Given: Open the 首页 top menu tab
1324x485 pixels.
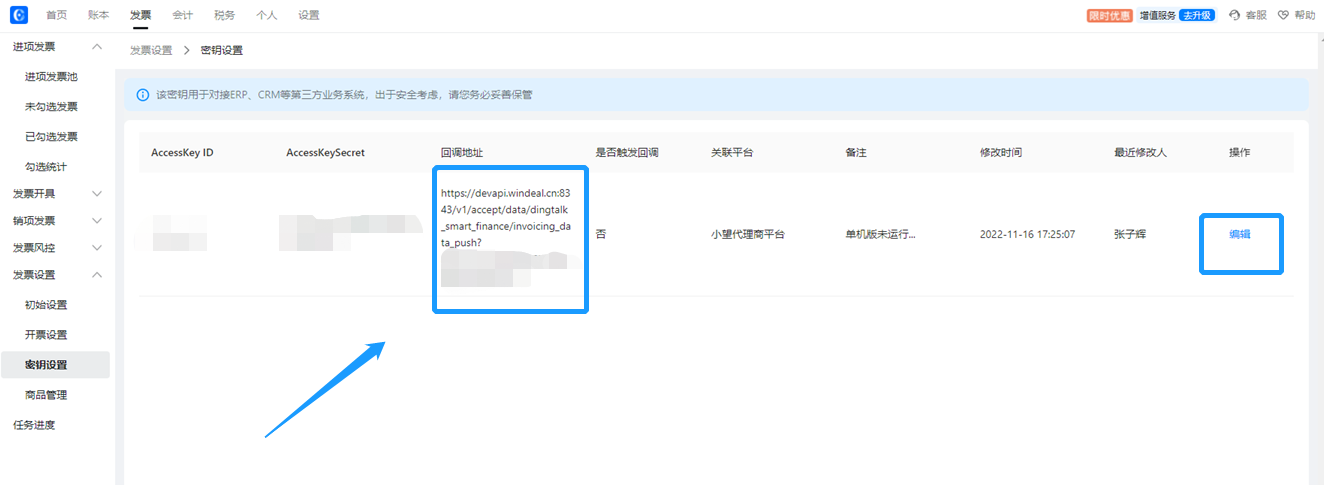Looking at the screenshot, I should click(x=57, y=15).
